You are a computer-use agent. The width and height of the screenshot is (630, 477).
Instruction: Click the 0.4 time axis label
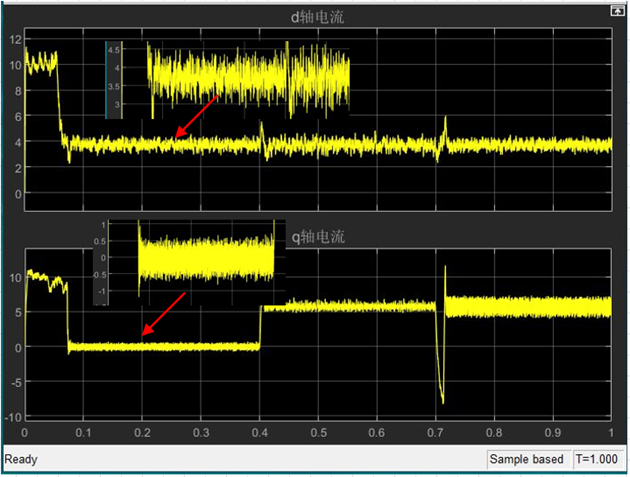pyautogui.click(x=260, y=433)
